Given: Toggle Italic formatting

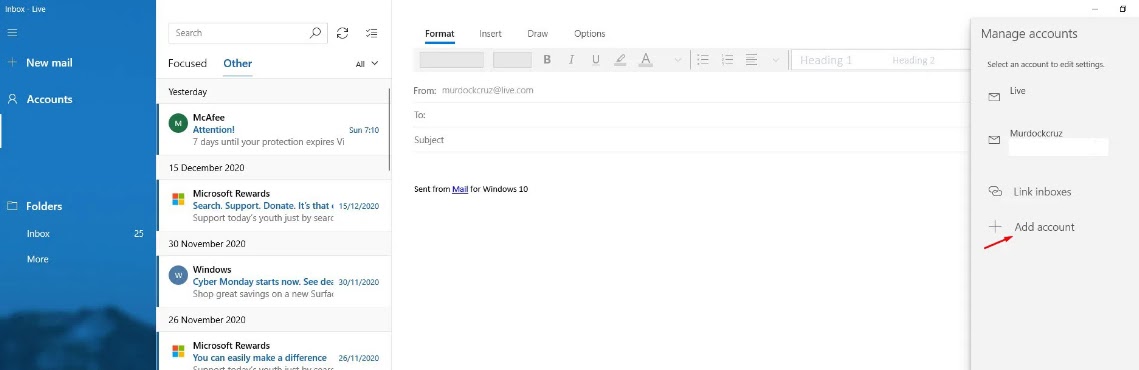Looking at the screenshot, I should pos(572,60).
